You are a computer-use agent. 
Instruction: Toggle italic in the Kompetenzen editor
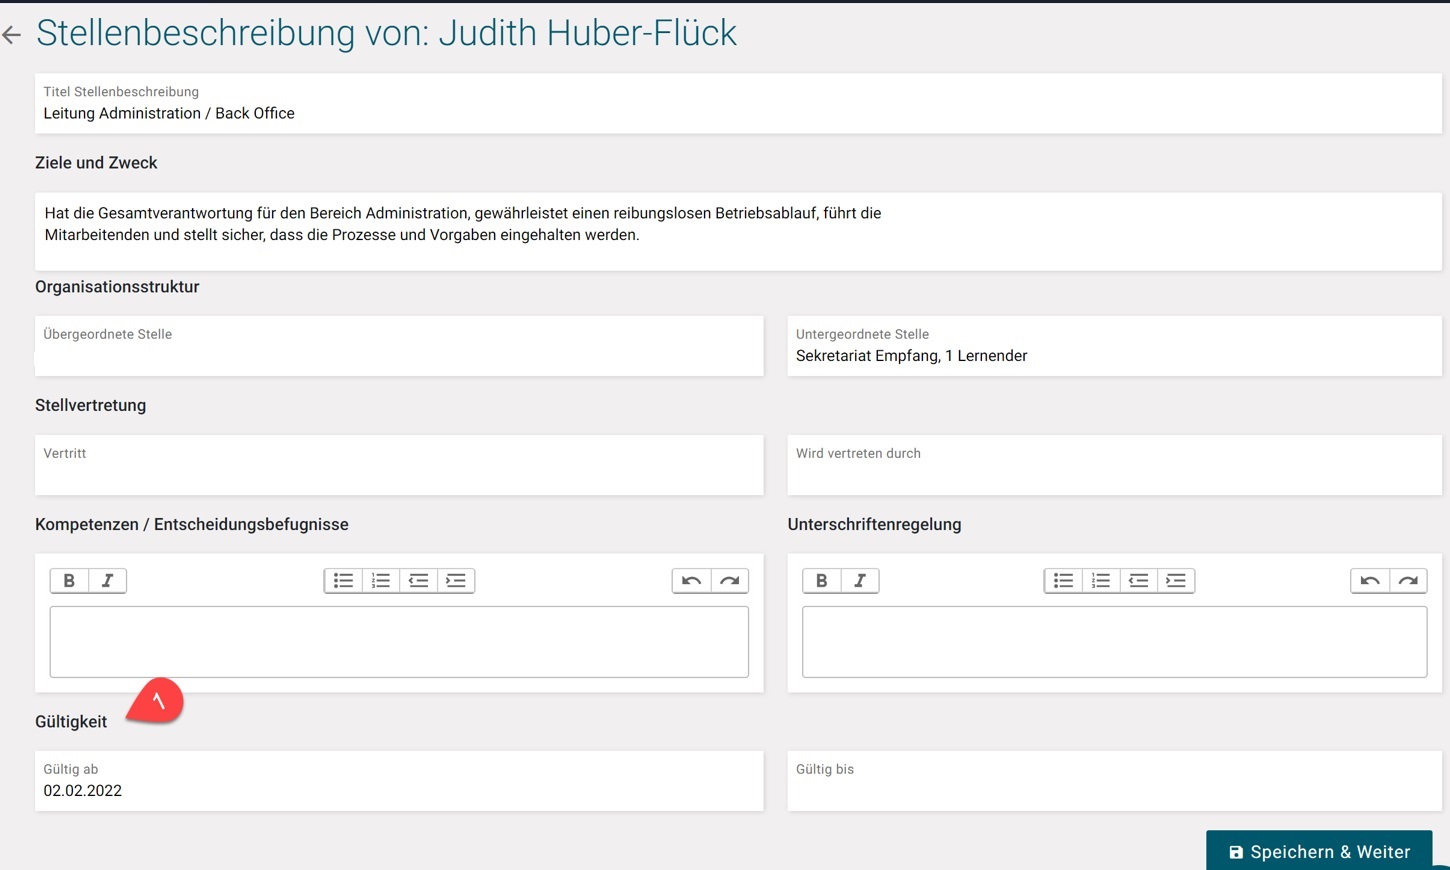[x=107, y=581]
